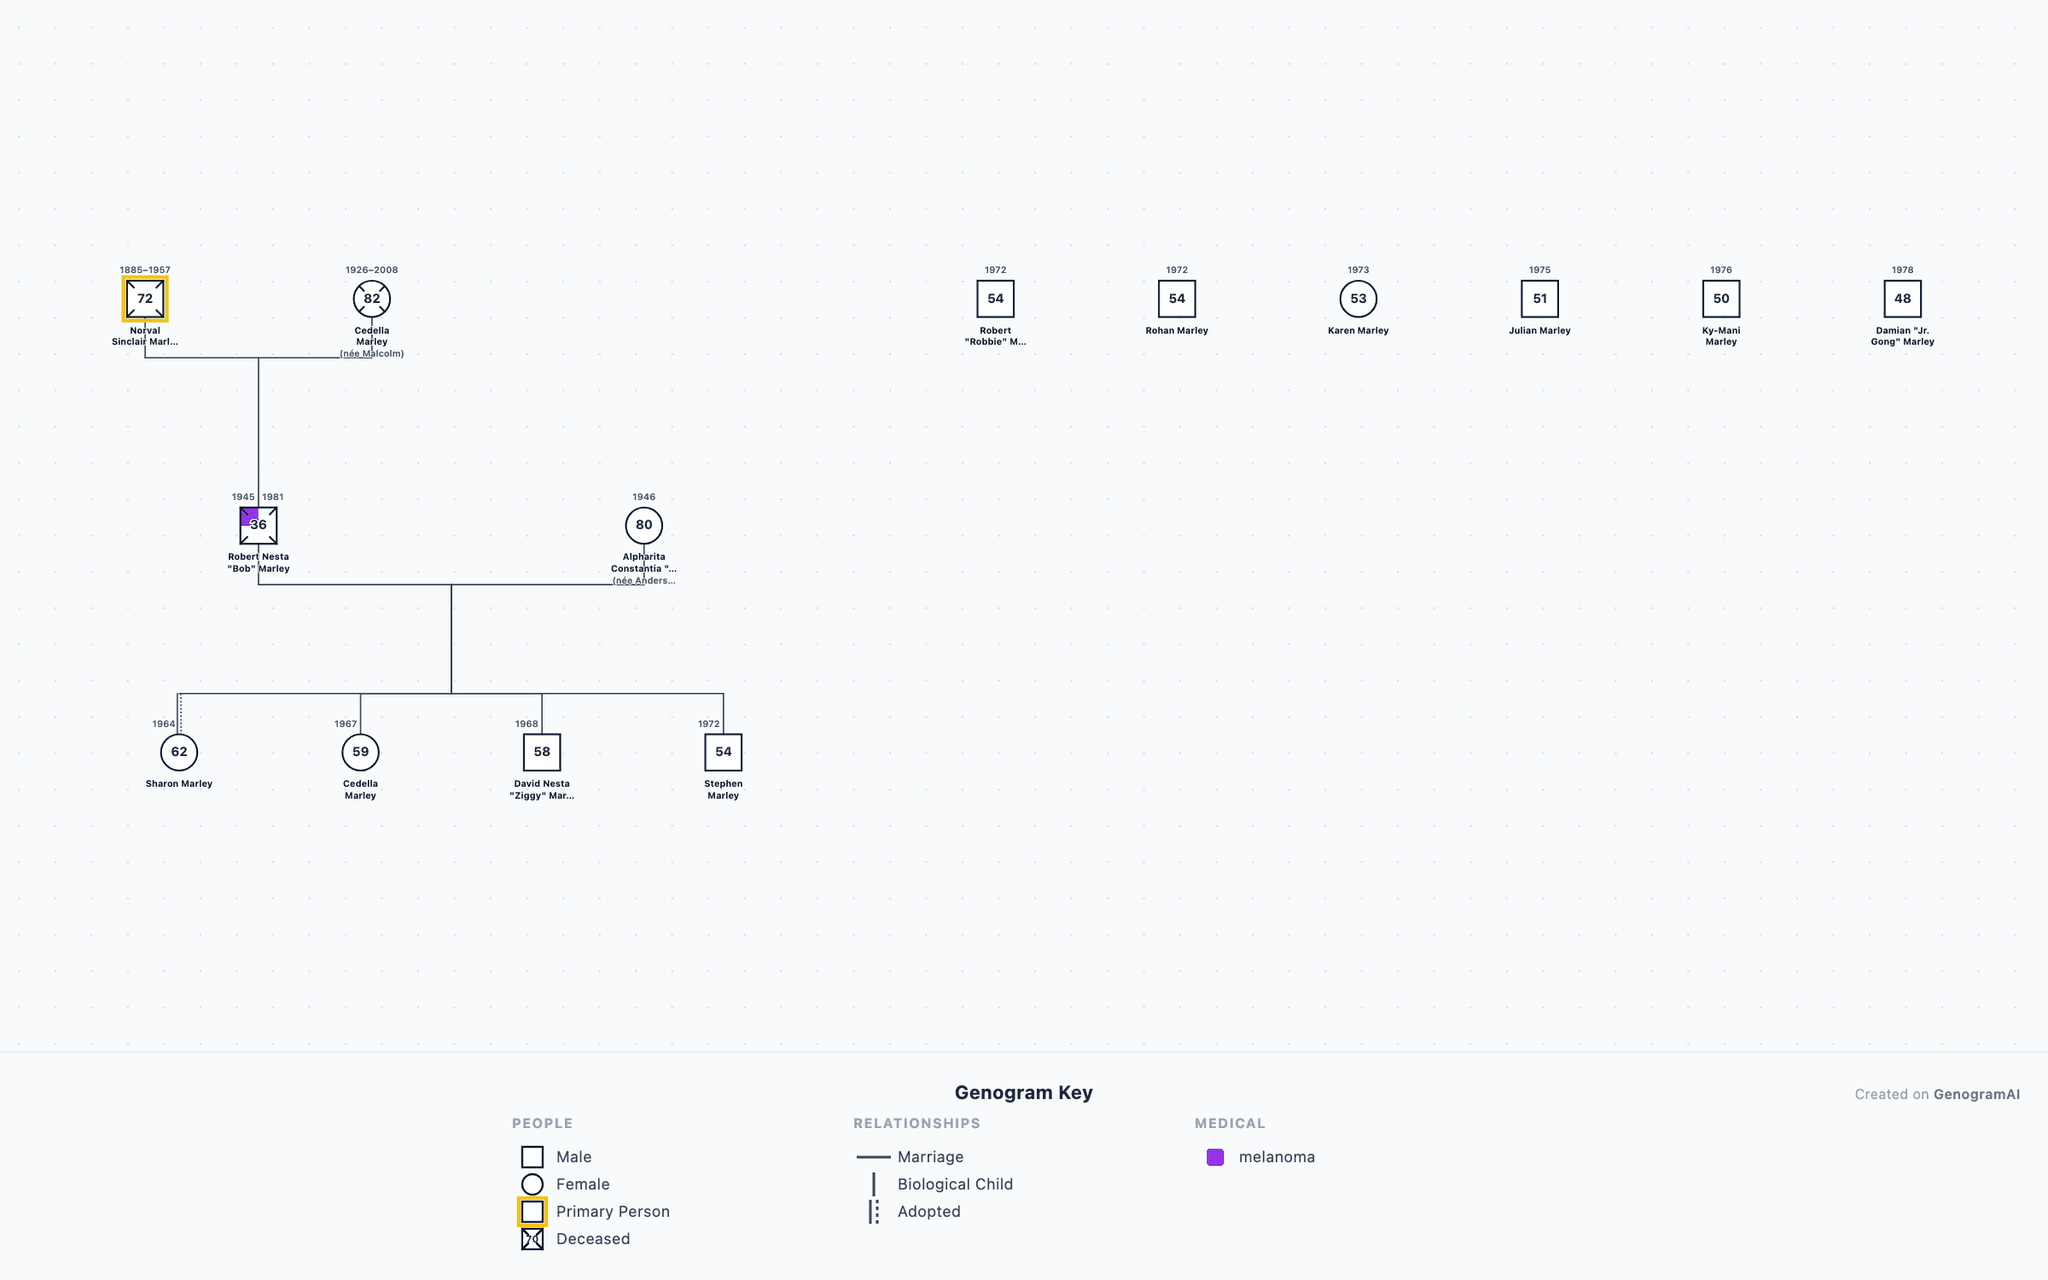
Task: Select Julian Marley's square node
Action: pos(1540,299)
